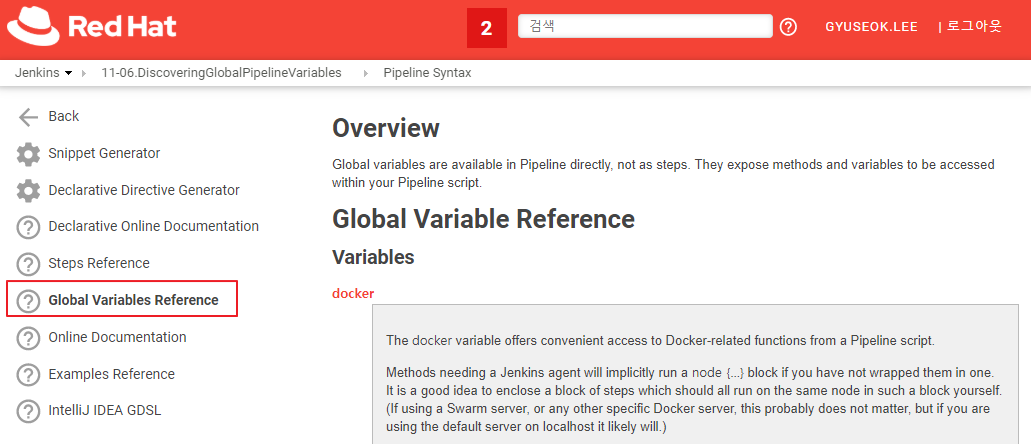Click the Snippet Generator gear icon
Image resolution: width=1031 pixels, height=444 pixels.
29,154
